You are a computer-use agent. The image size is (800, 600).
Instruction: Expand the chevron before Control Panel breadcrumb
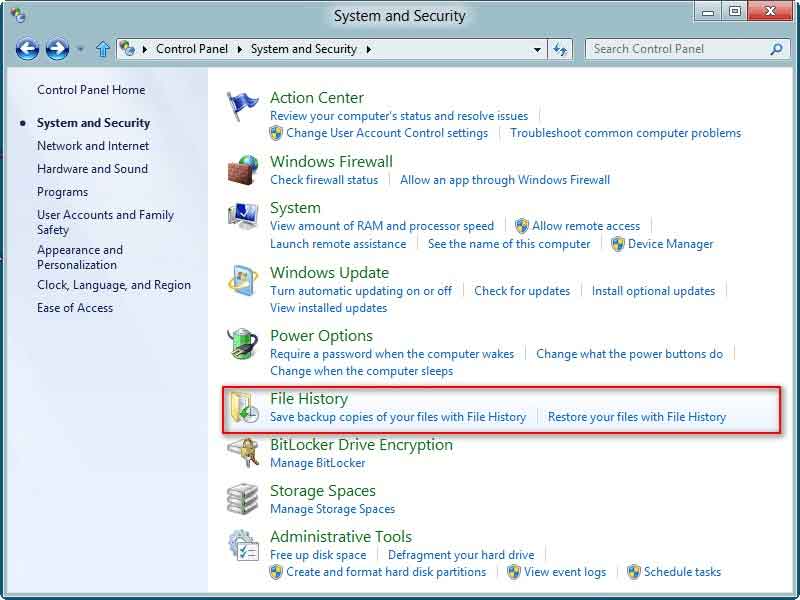(145, 49)
